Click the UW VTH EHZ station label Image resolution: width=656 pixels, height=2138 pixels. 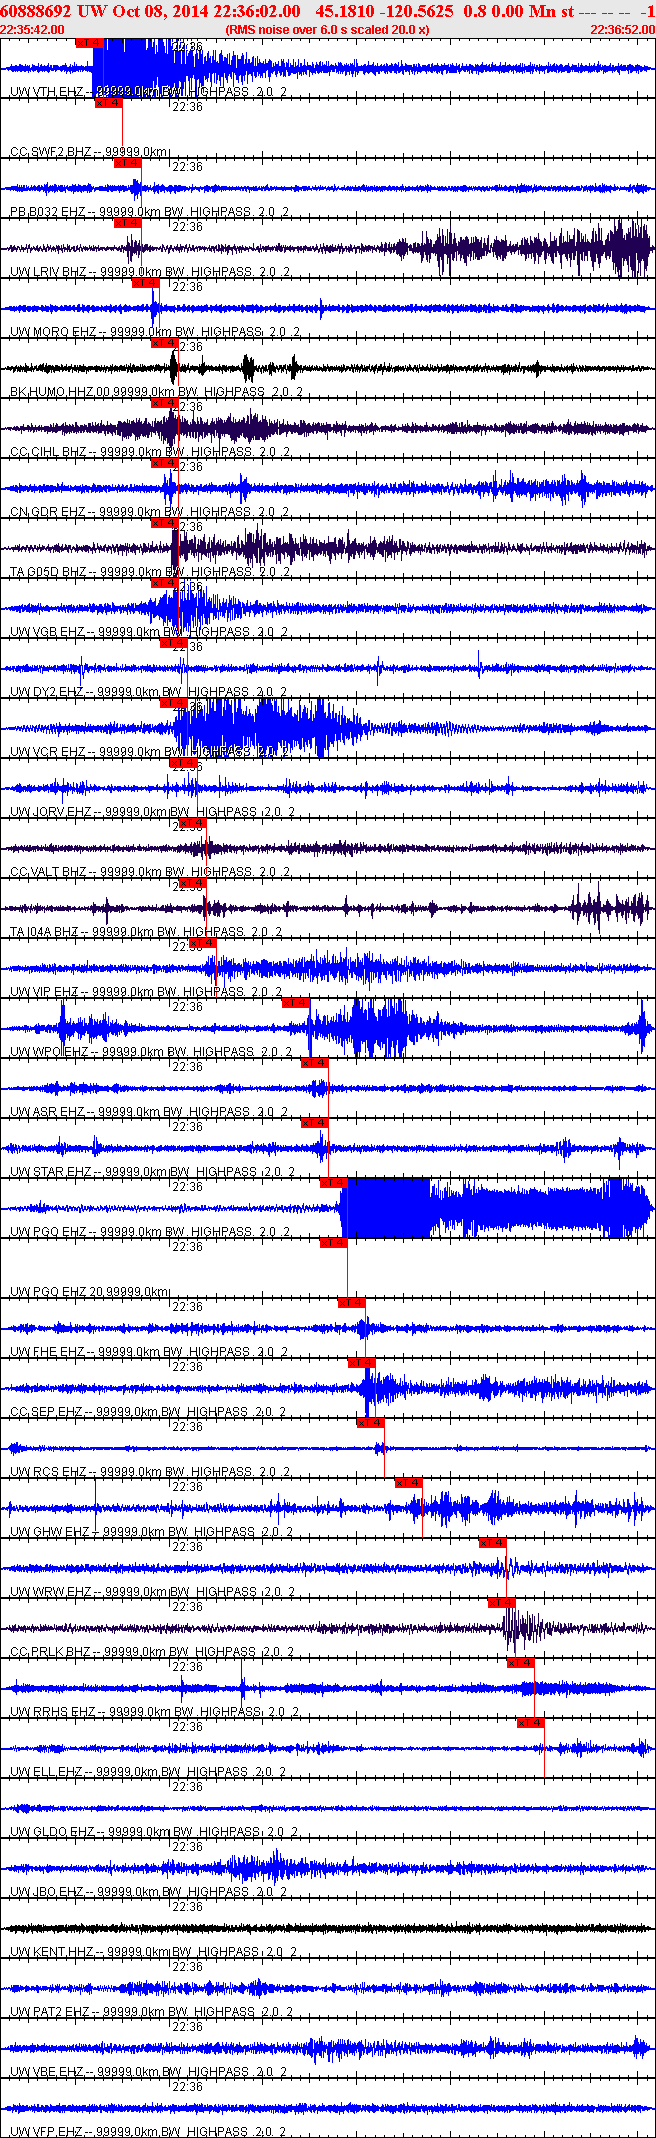150,92
